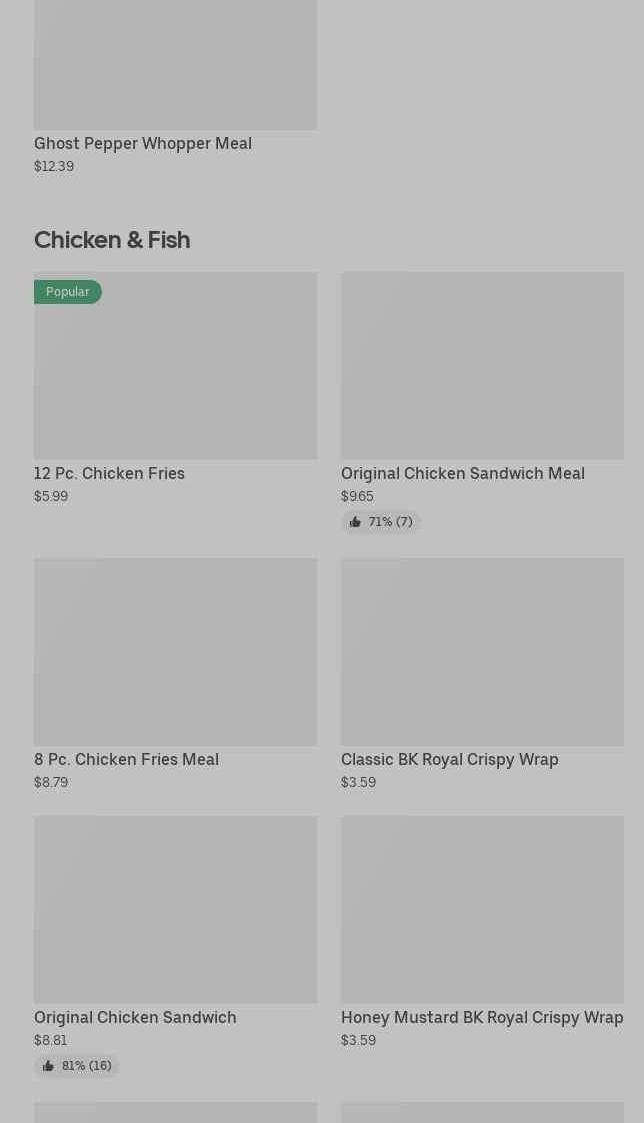The width and height of the screenshot is (644, 1123).
Task: Open Classic BK Royal Crispy Wrap image
Action: click(x=482, y=652)
